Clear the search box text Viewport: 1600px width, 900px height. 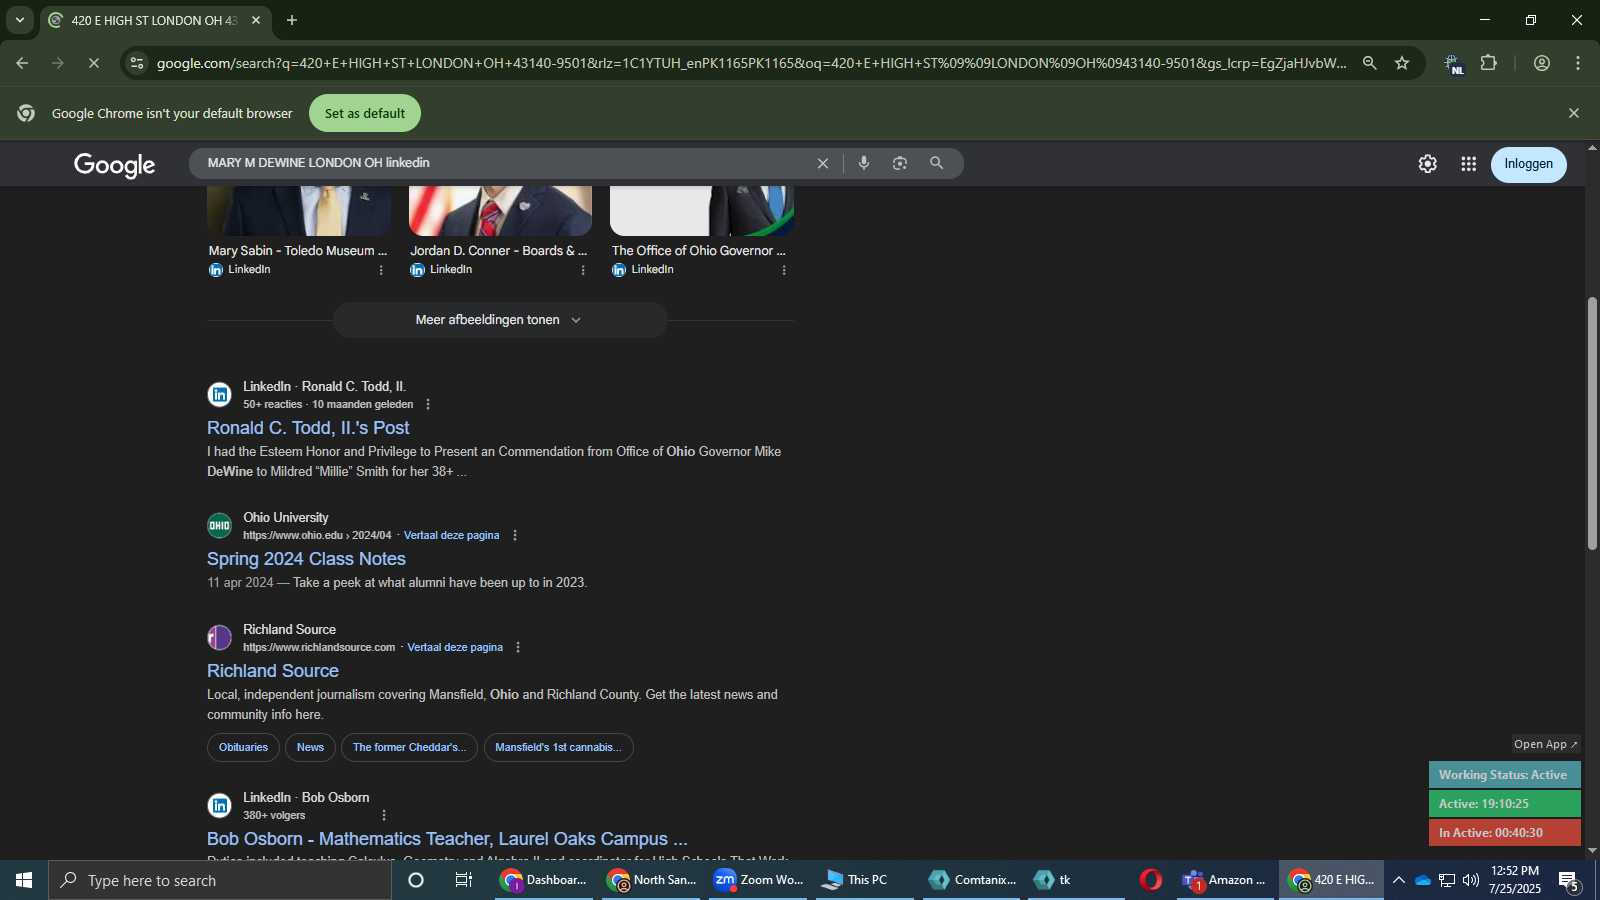[x=823, y=163]
